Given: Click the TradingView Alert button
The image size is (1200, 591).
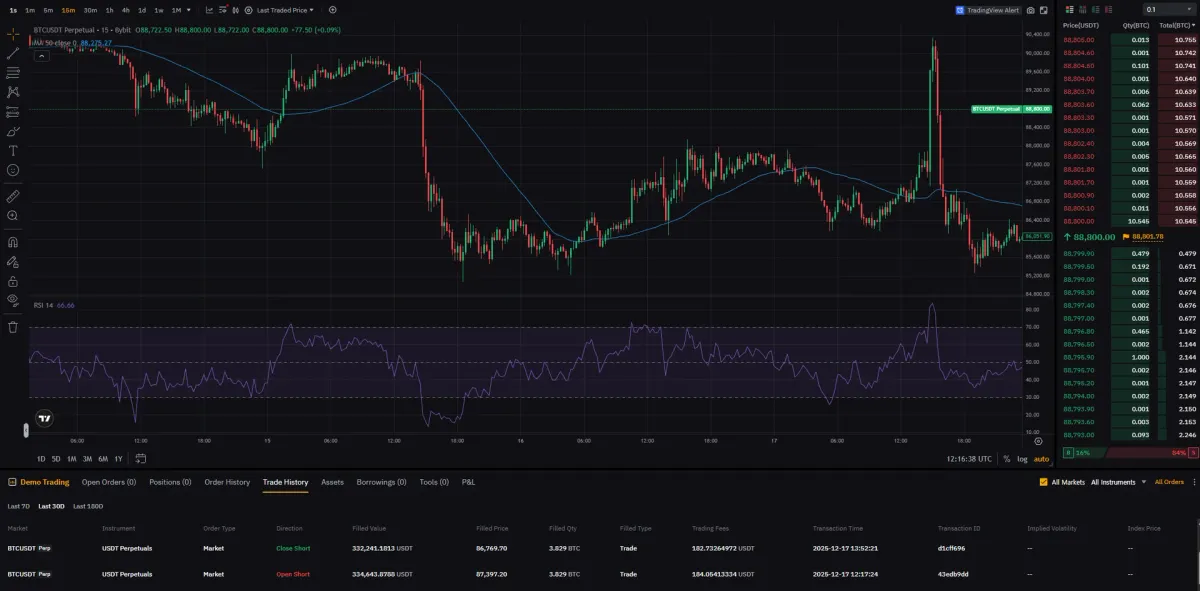Looking at the screenshot, I should (x=987, y=10).
